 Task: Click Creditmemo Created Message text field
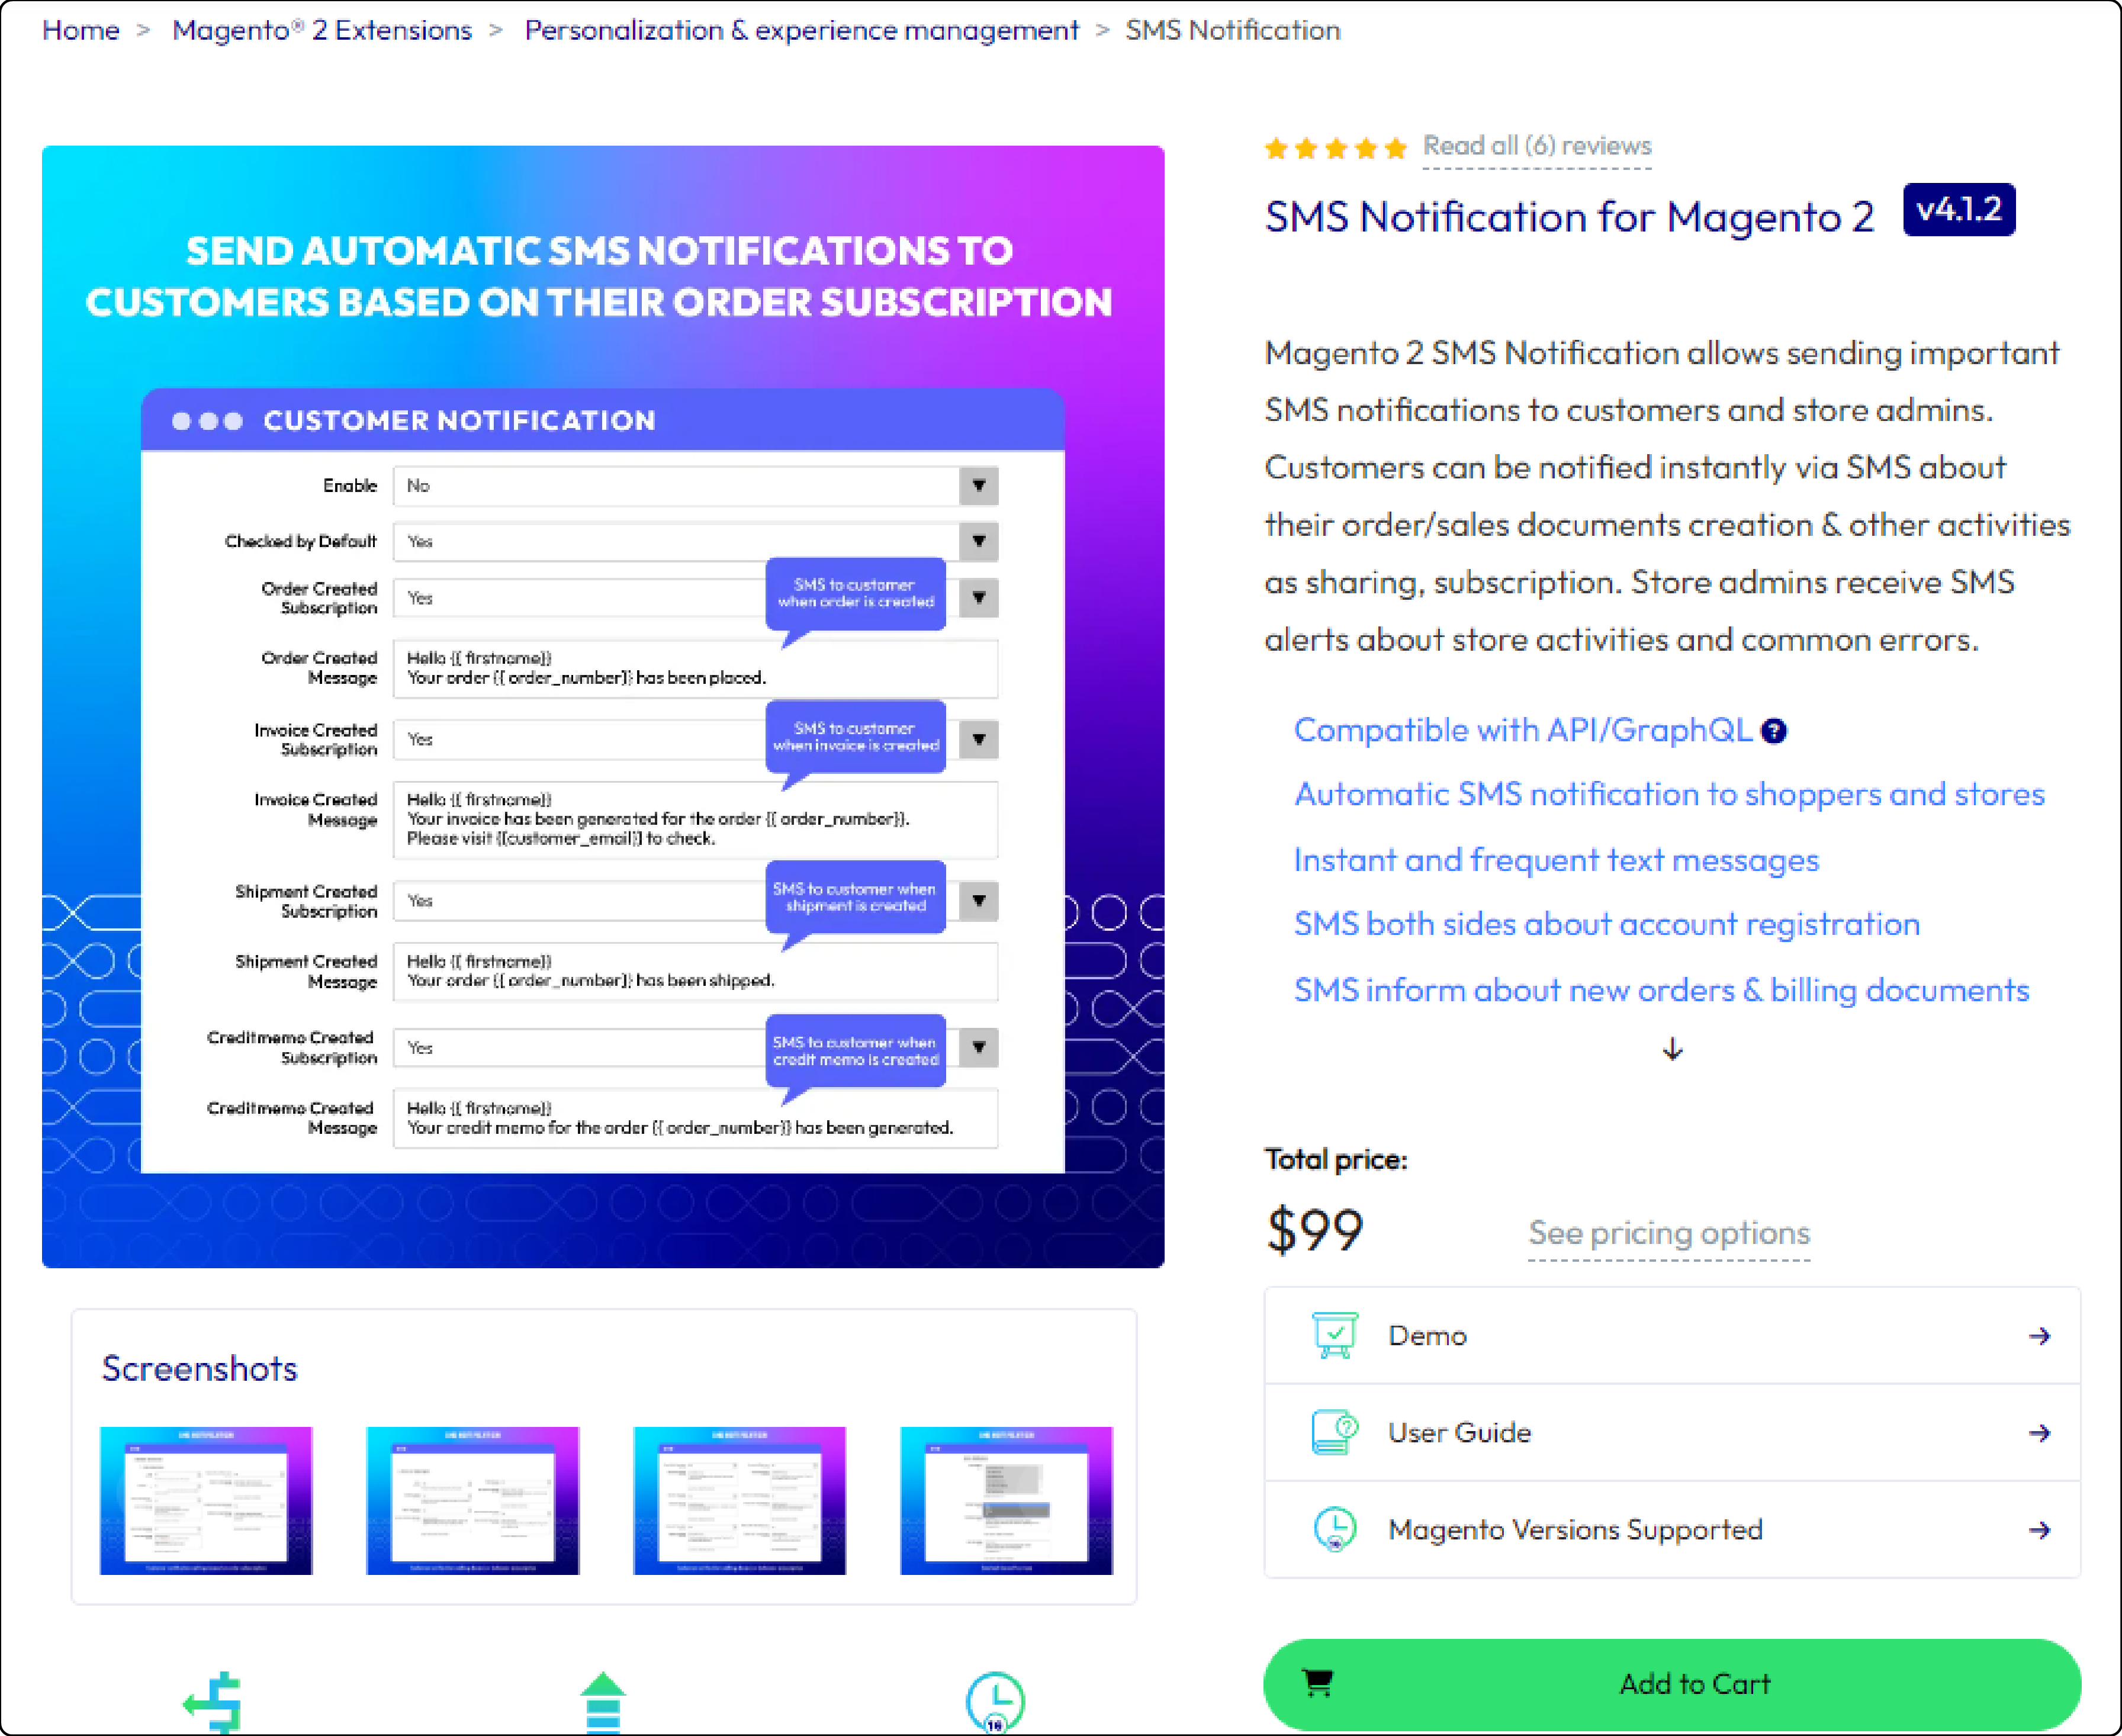click(695, 1118)
